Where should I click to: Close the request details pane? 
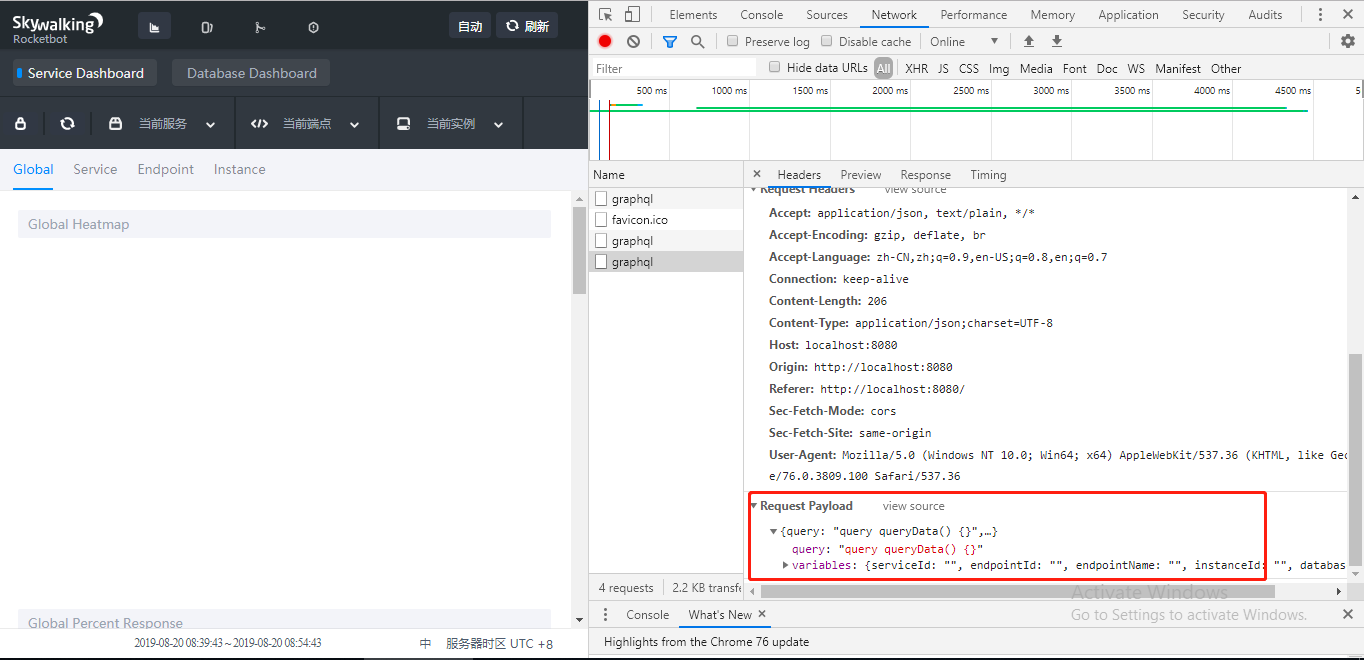[757, 174]
